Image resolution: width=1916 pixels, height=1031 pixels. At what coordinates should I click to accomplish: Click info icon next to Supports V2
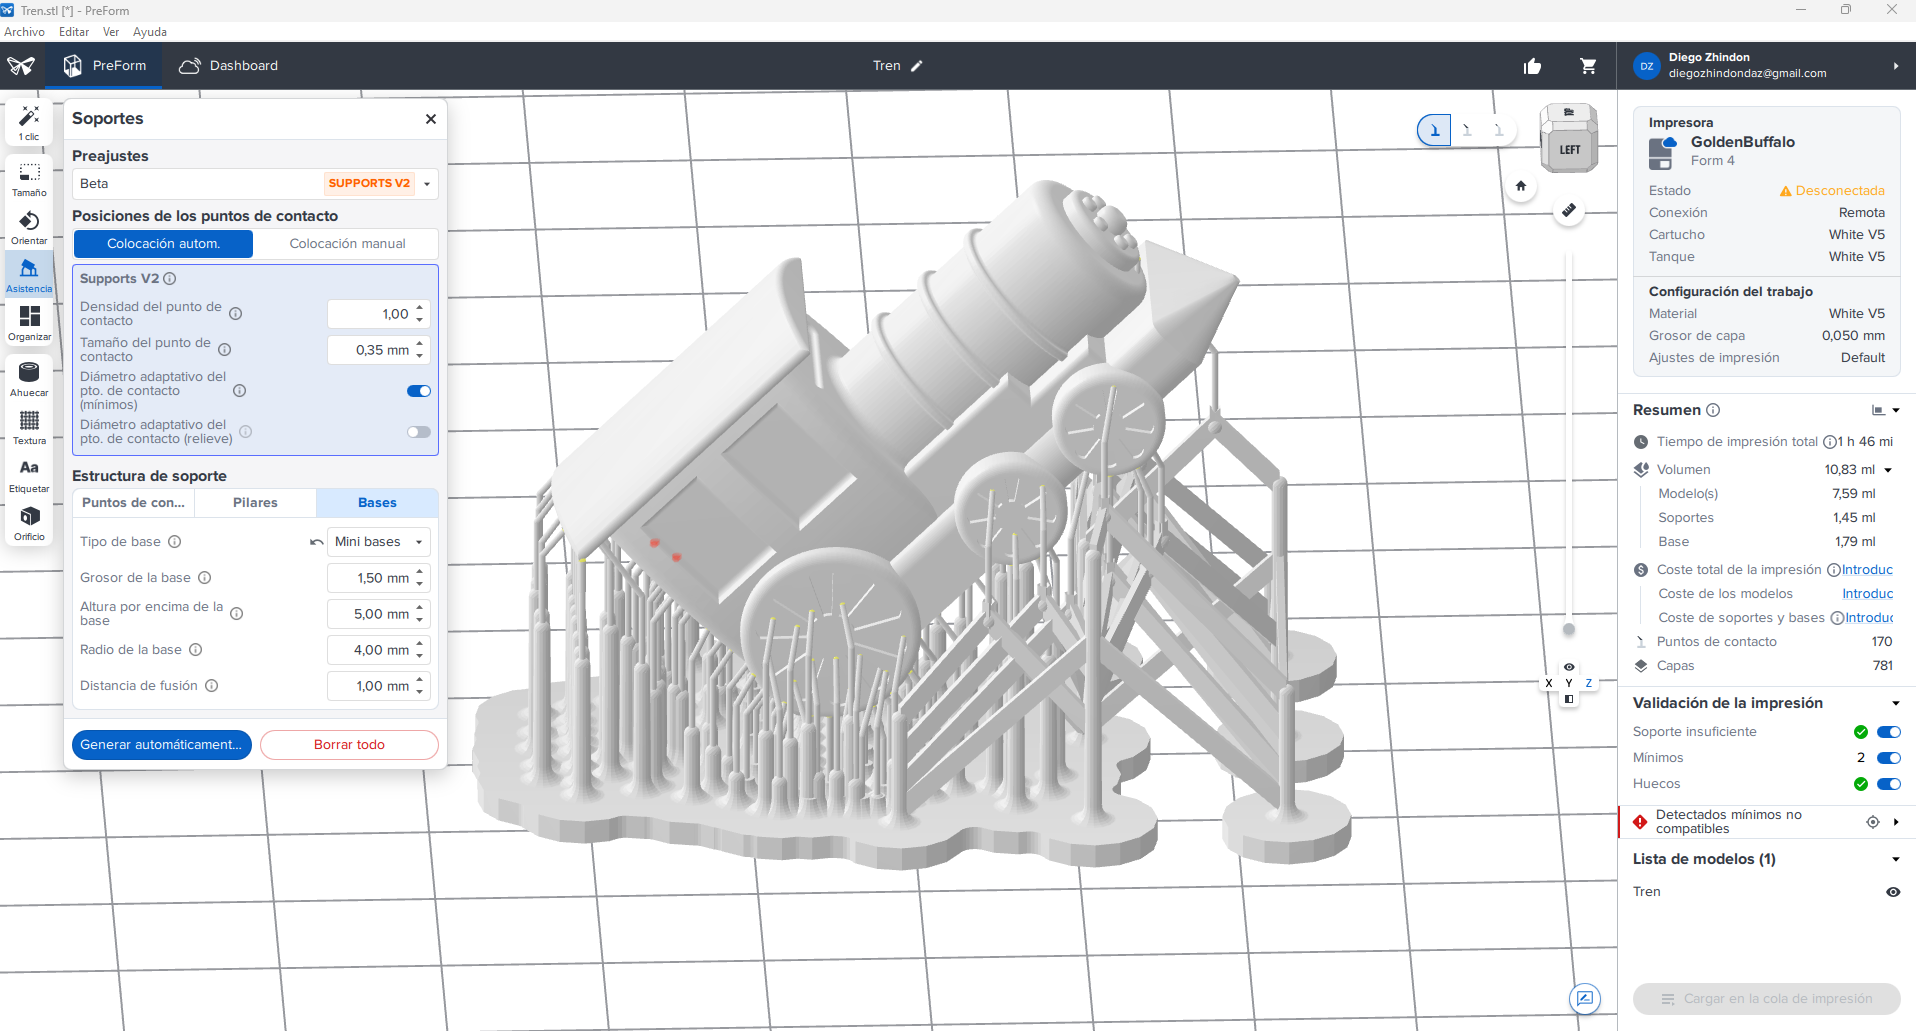(x=170, y=279)
